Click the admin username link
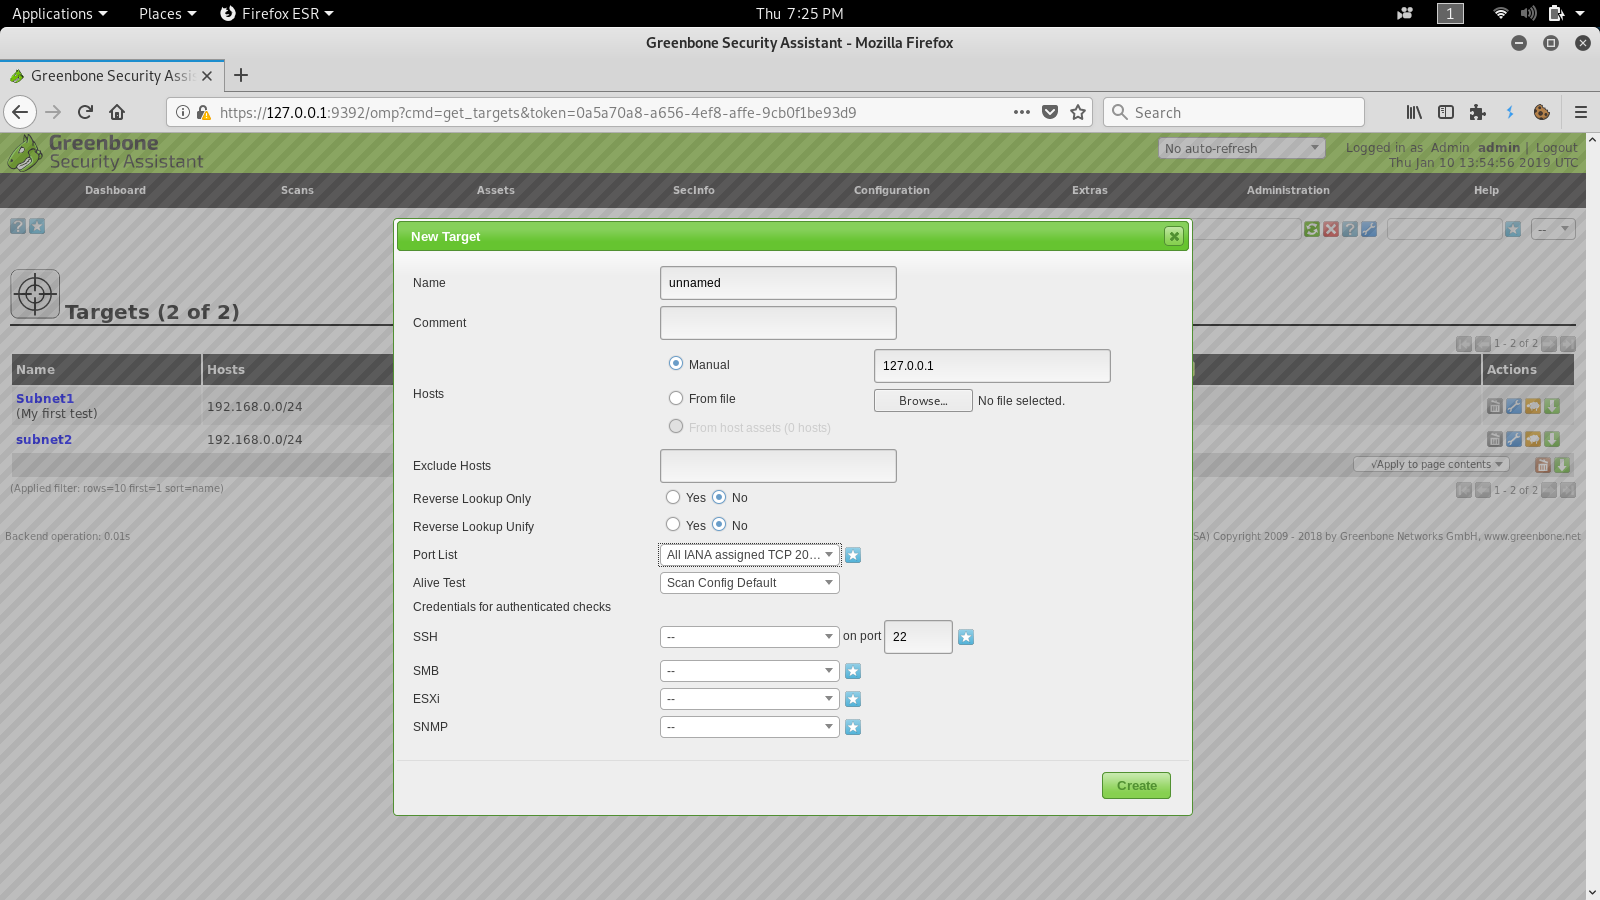The image size is (1600, 900). coord(1499,147)
